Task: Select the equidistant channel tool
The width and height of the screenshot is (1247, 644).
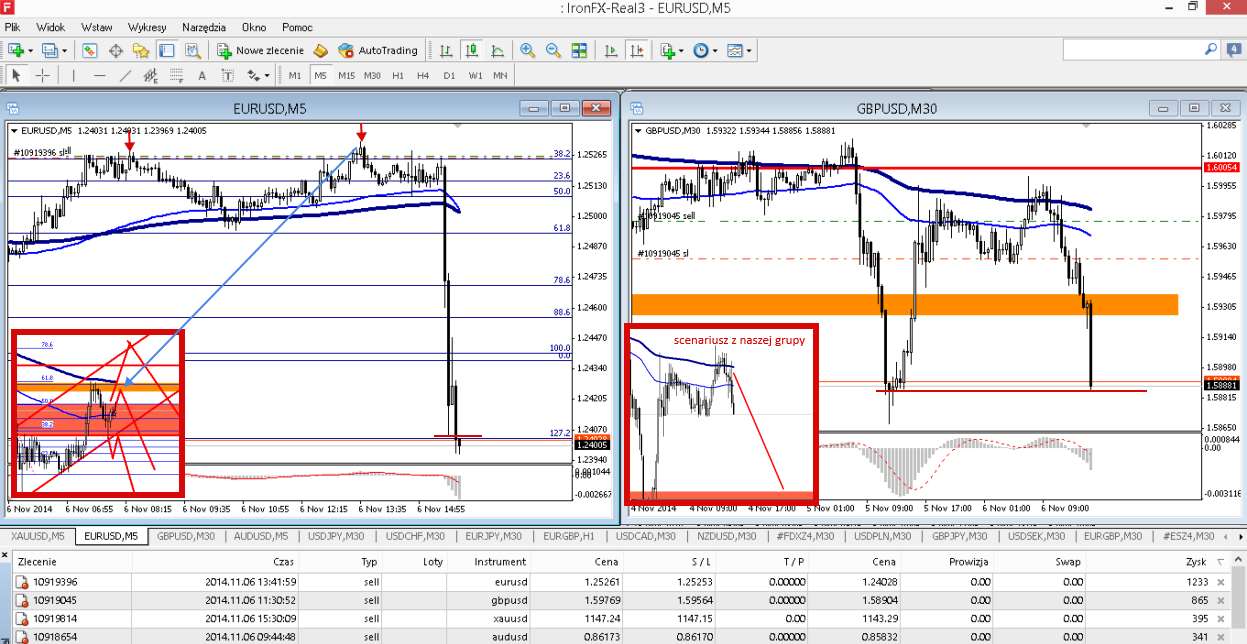Action: (151, 75)
